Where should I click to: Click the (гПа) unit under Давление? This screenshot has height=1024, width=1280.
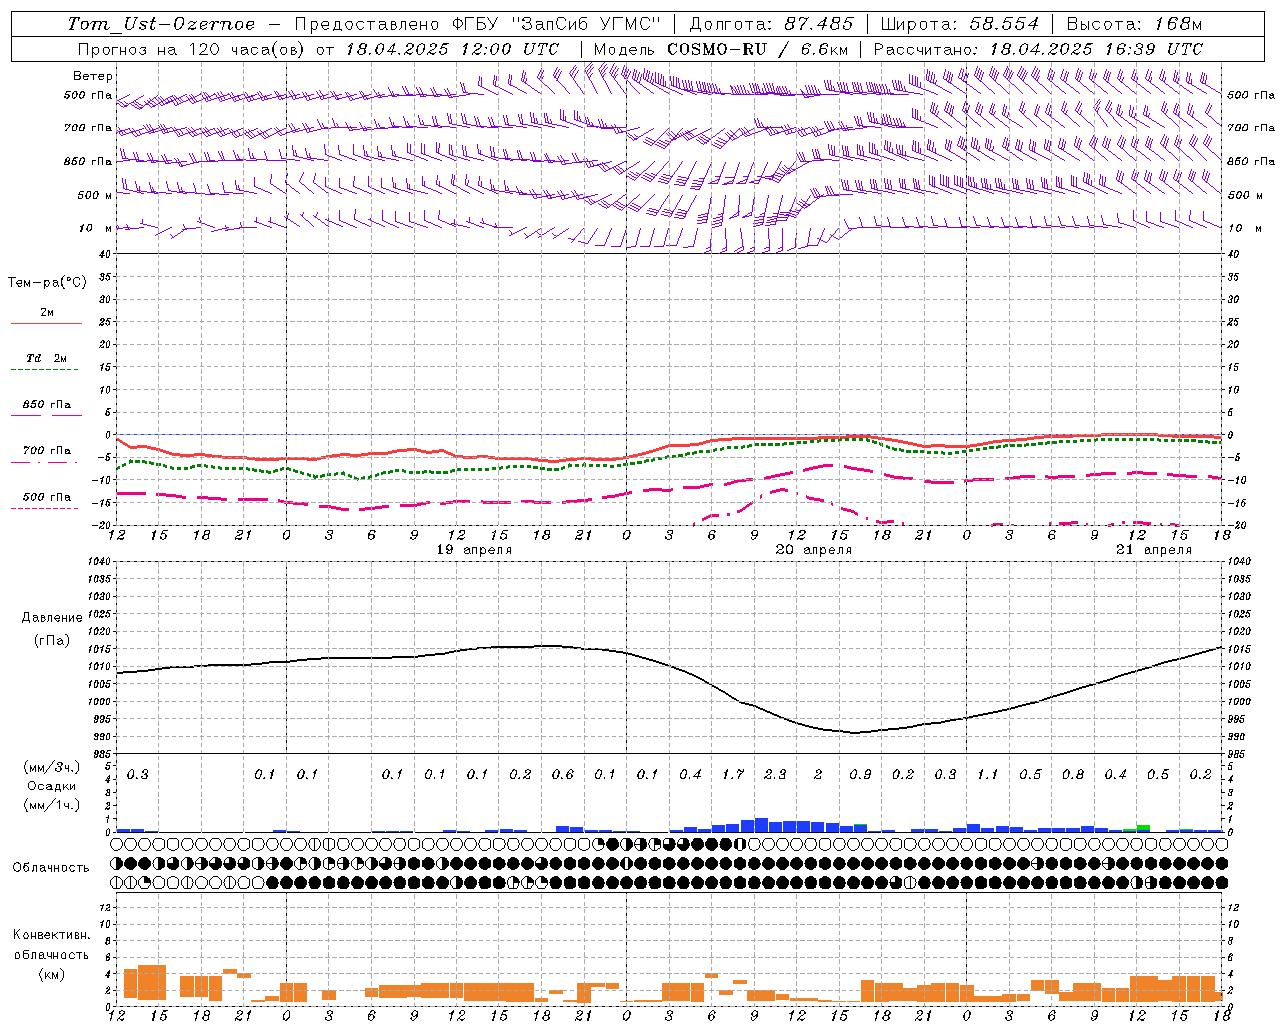pos(52,641)
